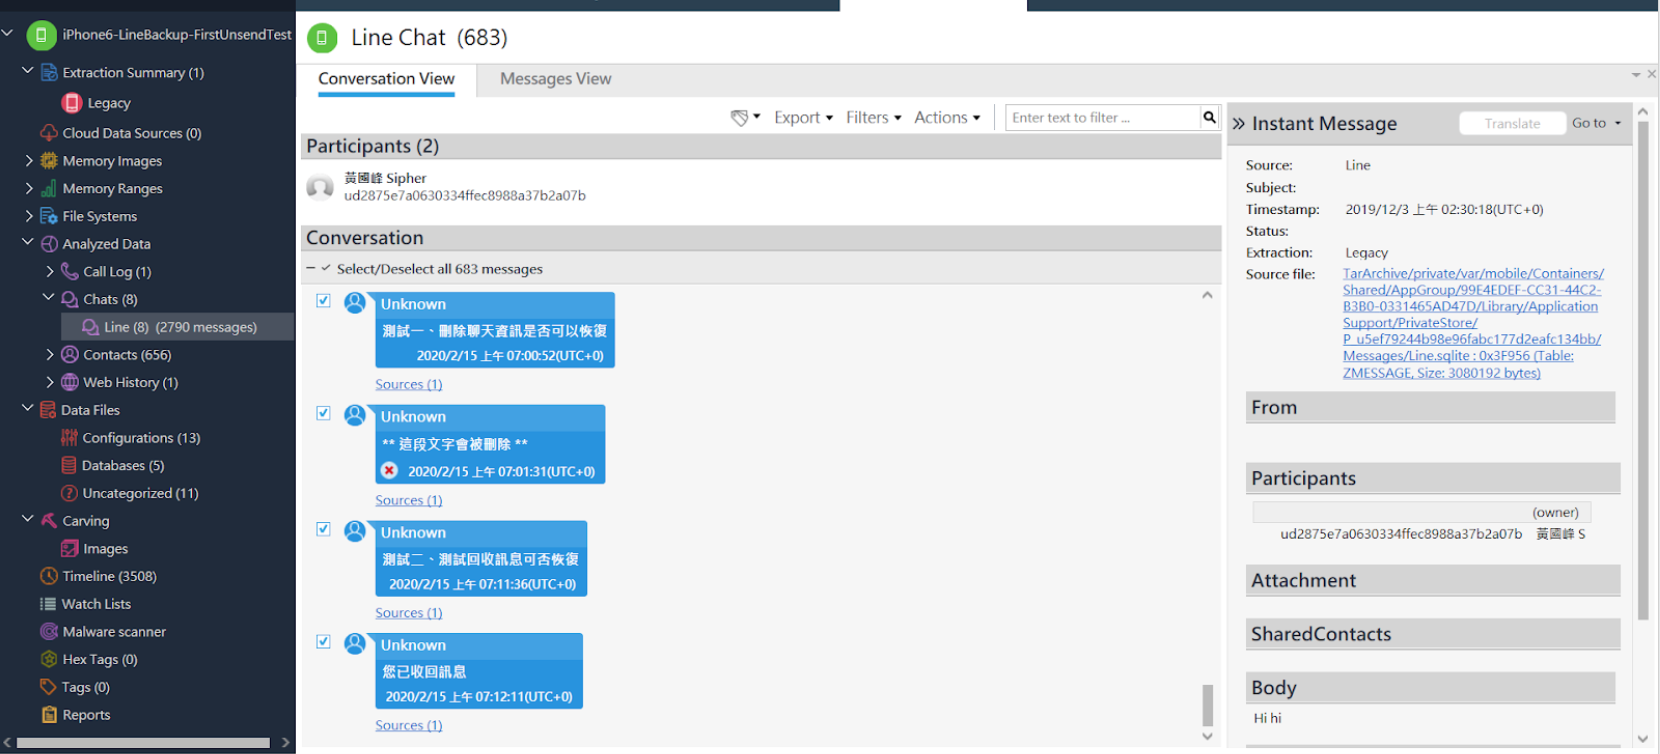Open the Actions dropdown menu
The image size is (1660, 754).
point(947,118)
